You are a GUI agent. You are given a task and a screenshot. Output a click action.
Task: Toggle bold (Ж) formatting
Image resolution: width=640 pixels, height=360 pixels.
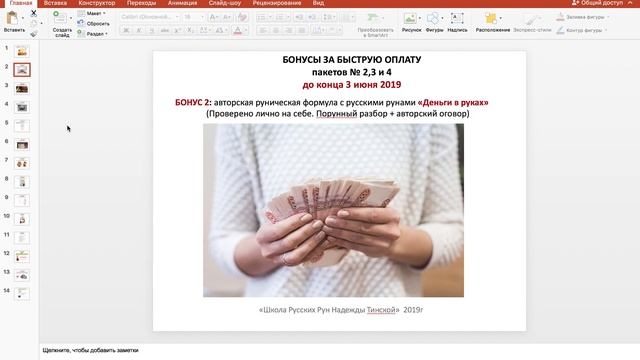[x=126, y=31]
